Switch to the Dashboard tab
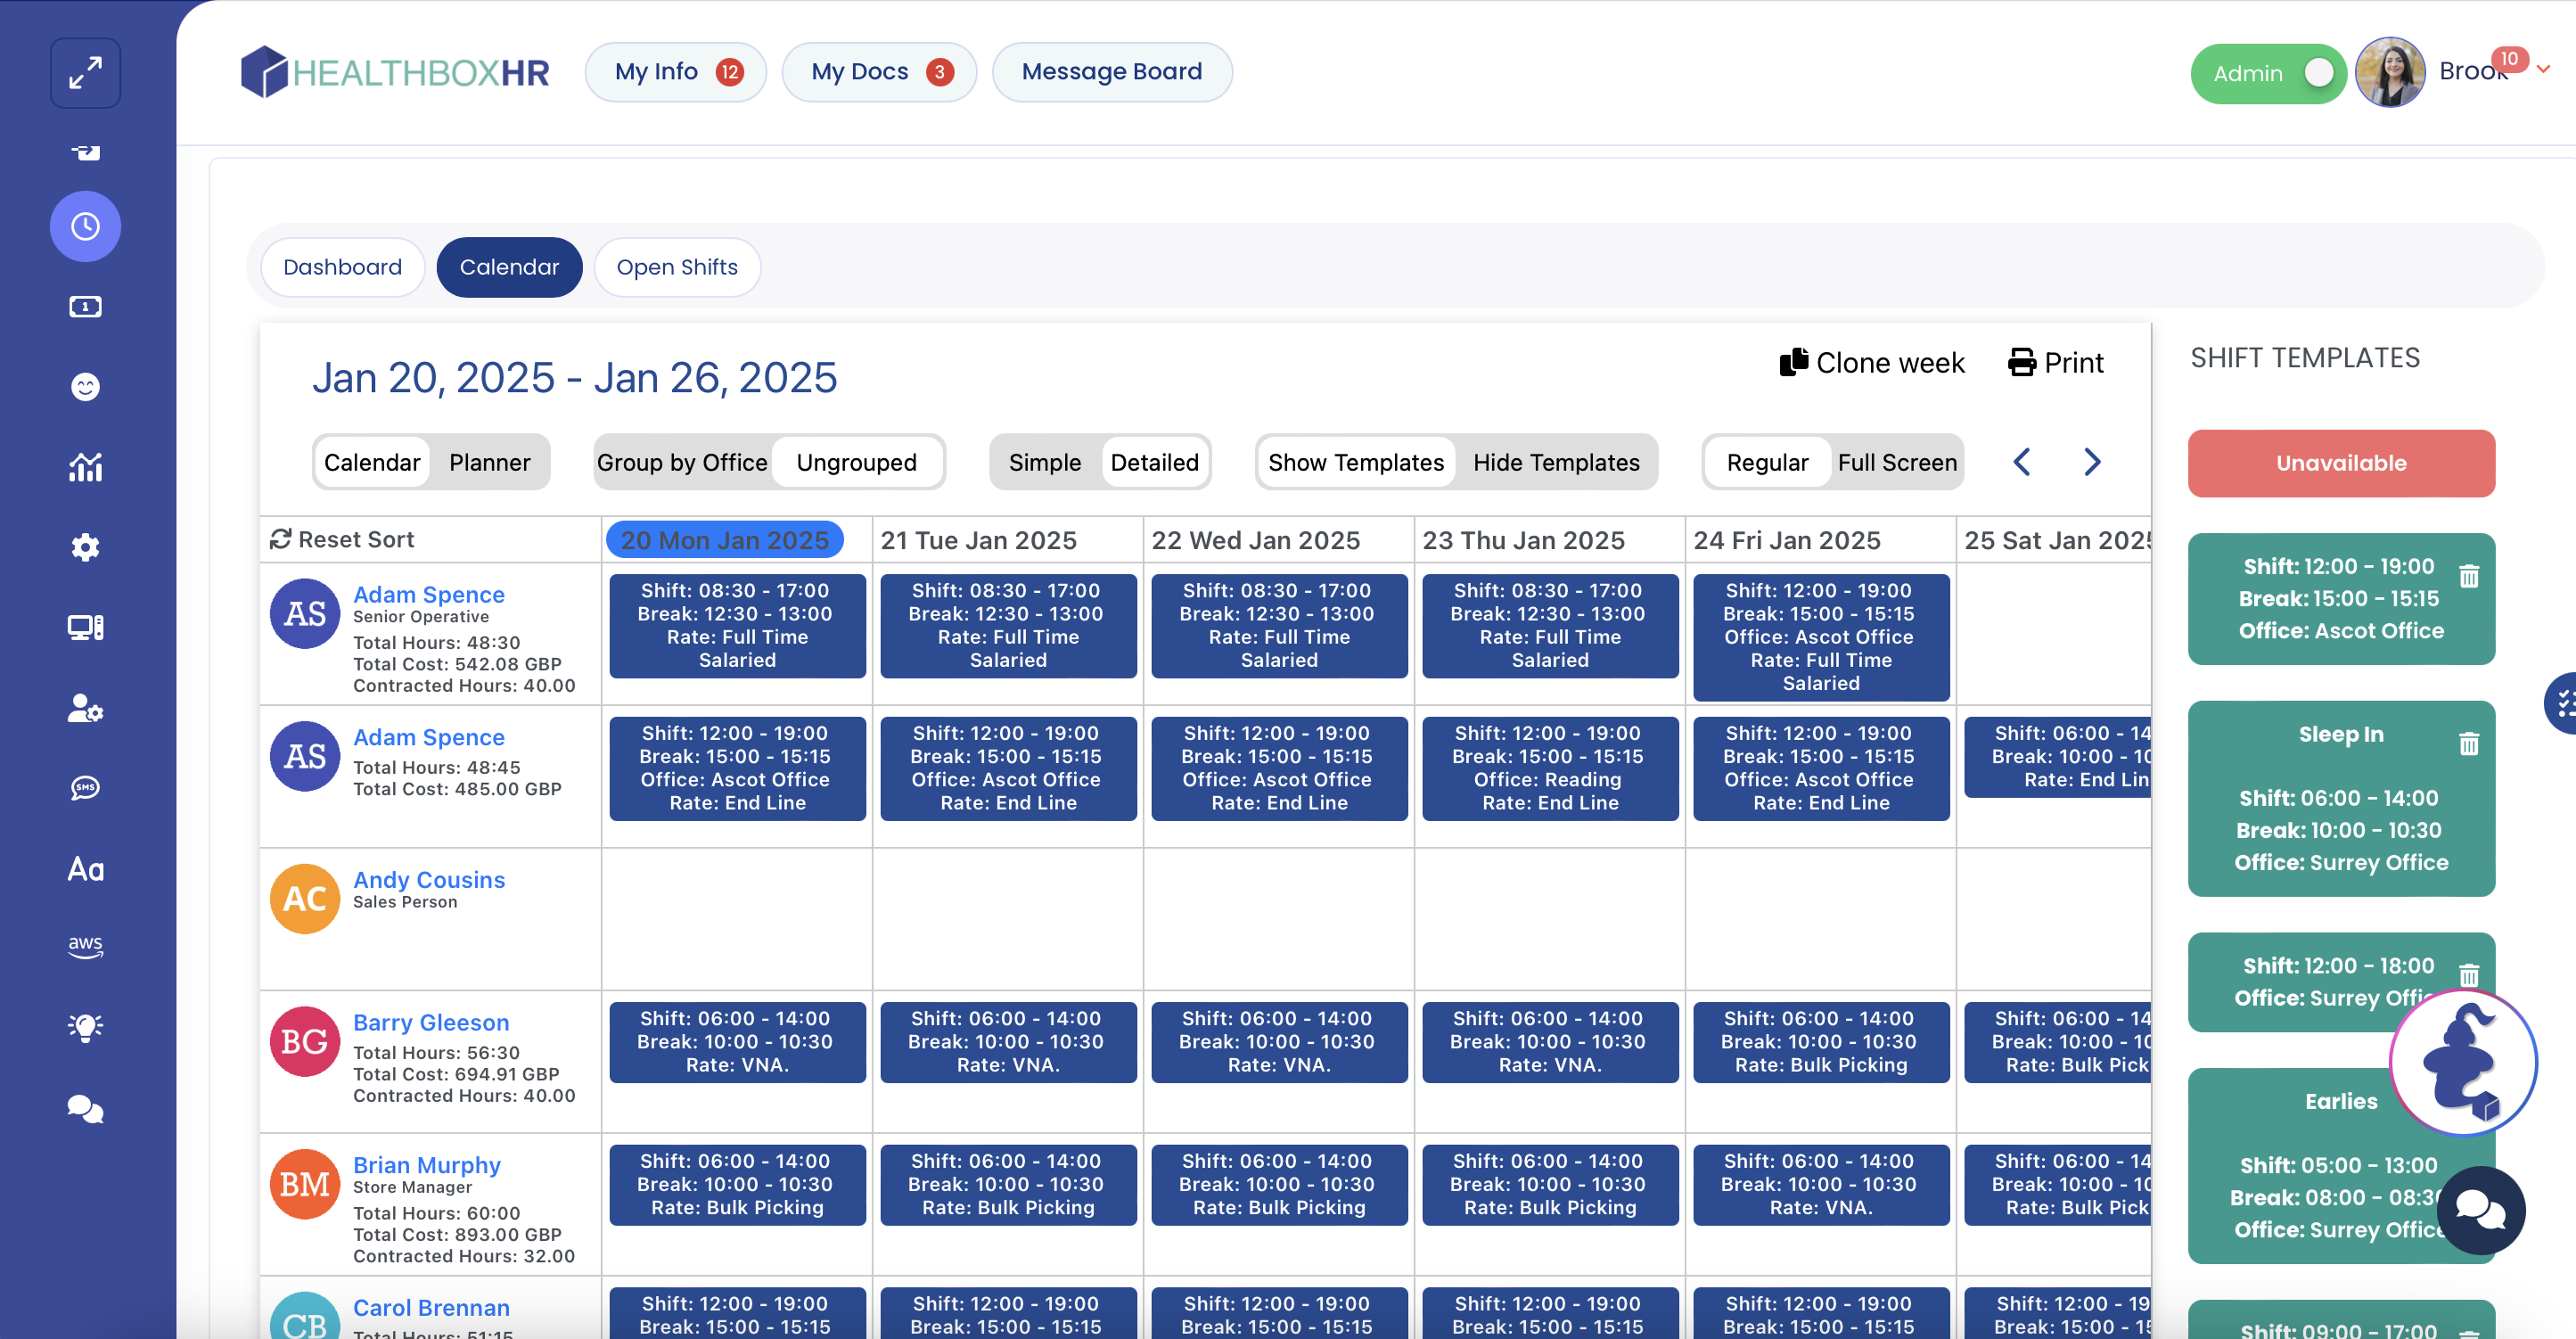 342,267
